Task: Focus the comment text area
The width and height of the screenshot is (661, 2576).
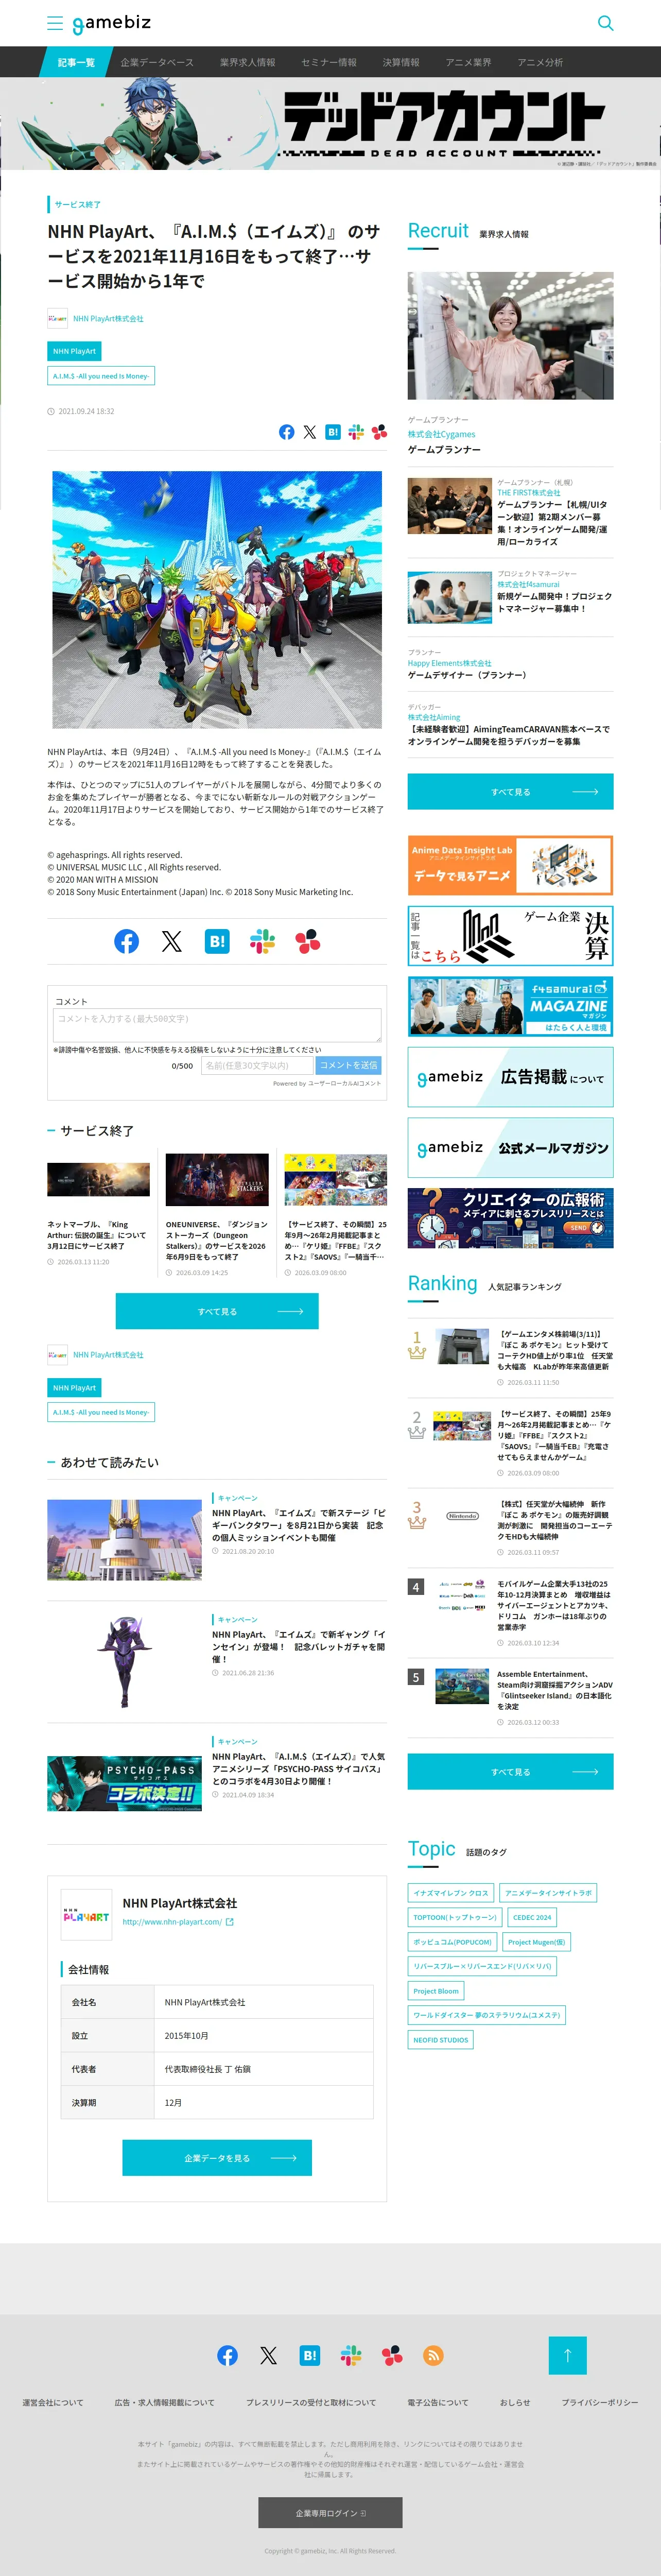Action: coord(217,1025)
